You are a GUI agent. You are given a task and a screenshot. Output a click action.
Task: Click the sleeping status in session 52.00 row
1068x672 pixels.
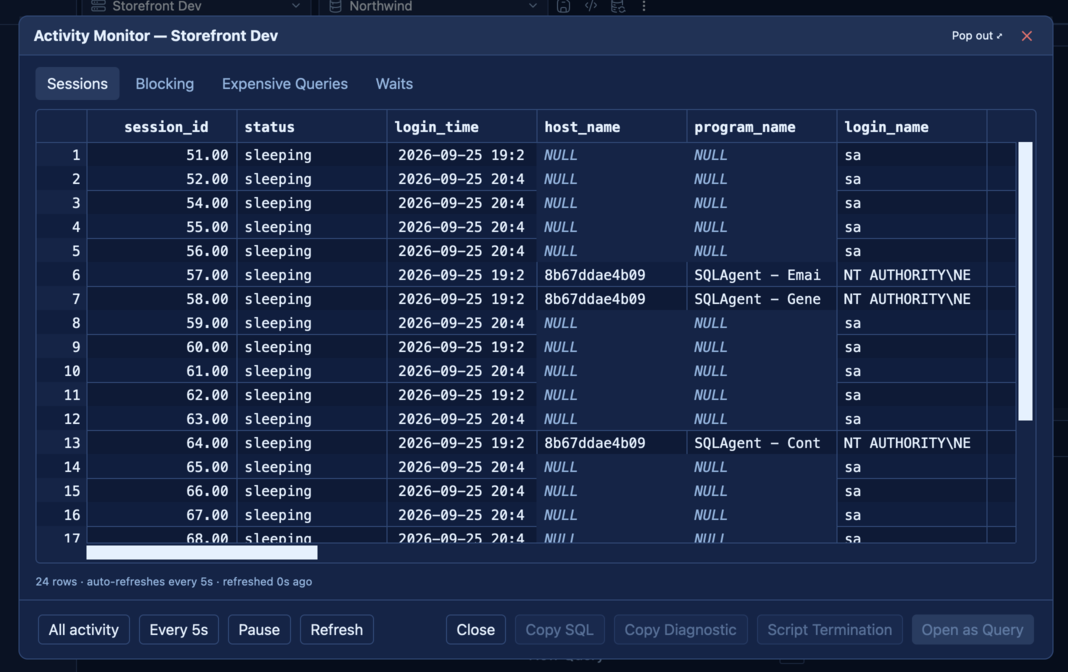tap(312, 179)
